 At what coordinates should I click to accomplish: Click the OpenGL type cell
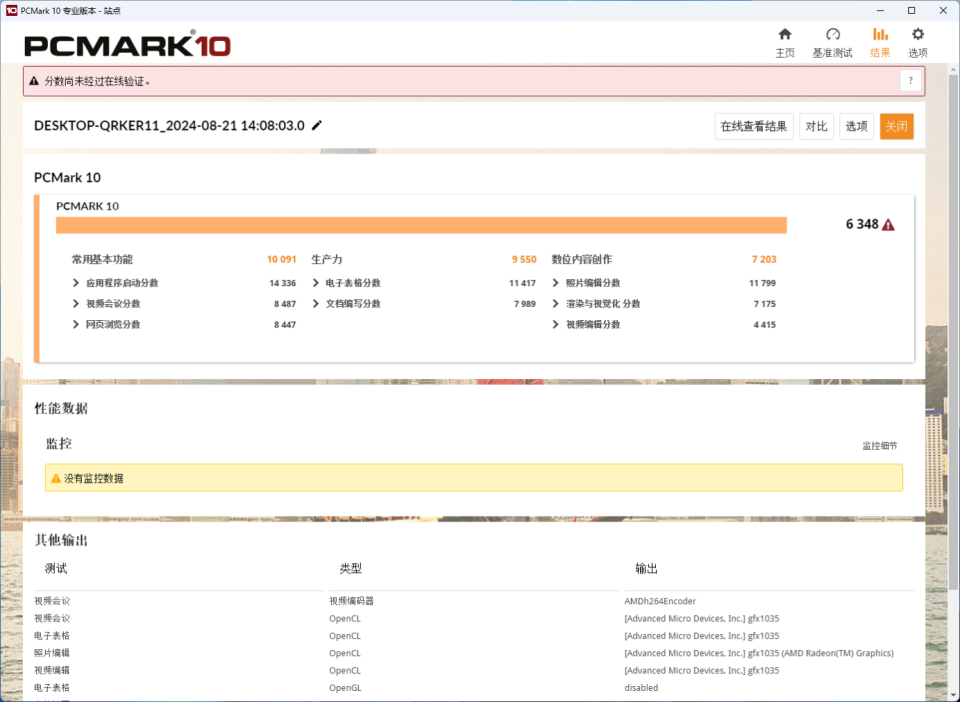click(x=345, y=687)
